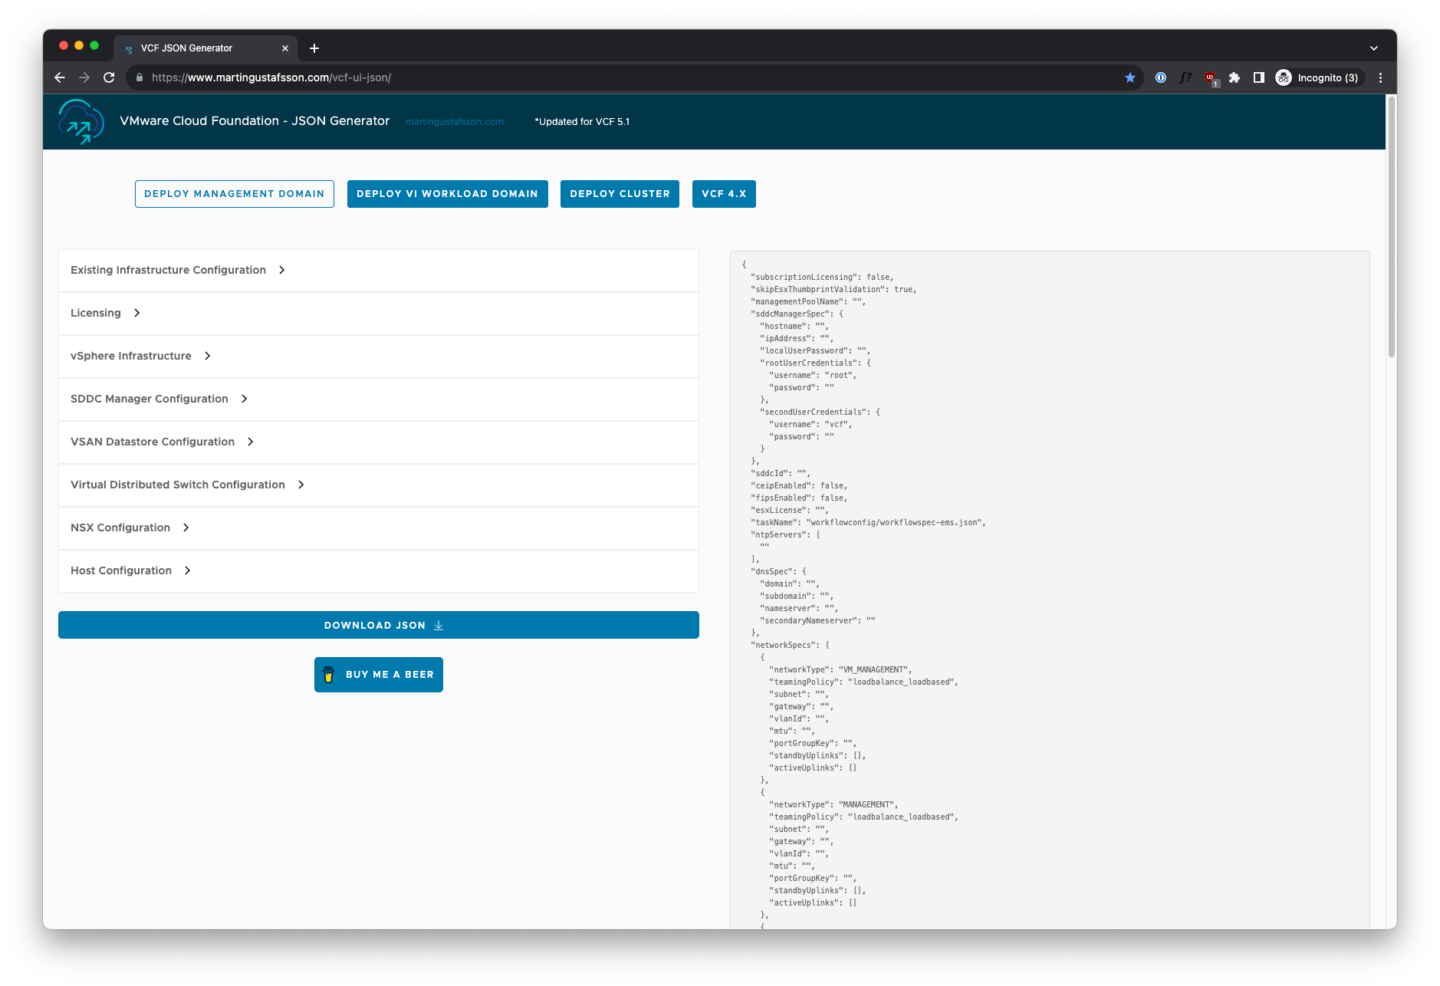Viewport: 1440px width, 986px height.
Task: Switch to Deploy VI Workload Domain
Action: coord(447,193)
